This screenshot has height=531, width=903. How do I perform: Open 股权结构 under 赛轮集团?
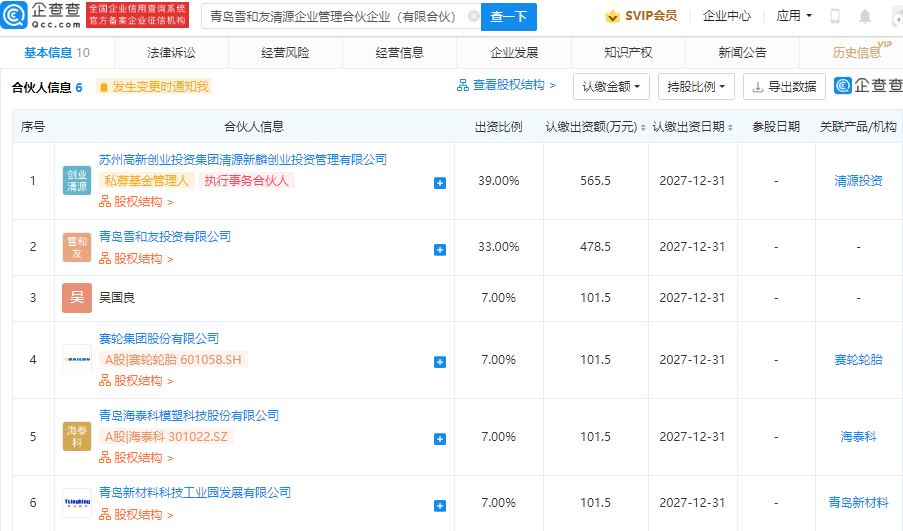136,381
